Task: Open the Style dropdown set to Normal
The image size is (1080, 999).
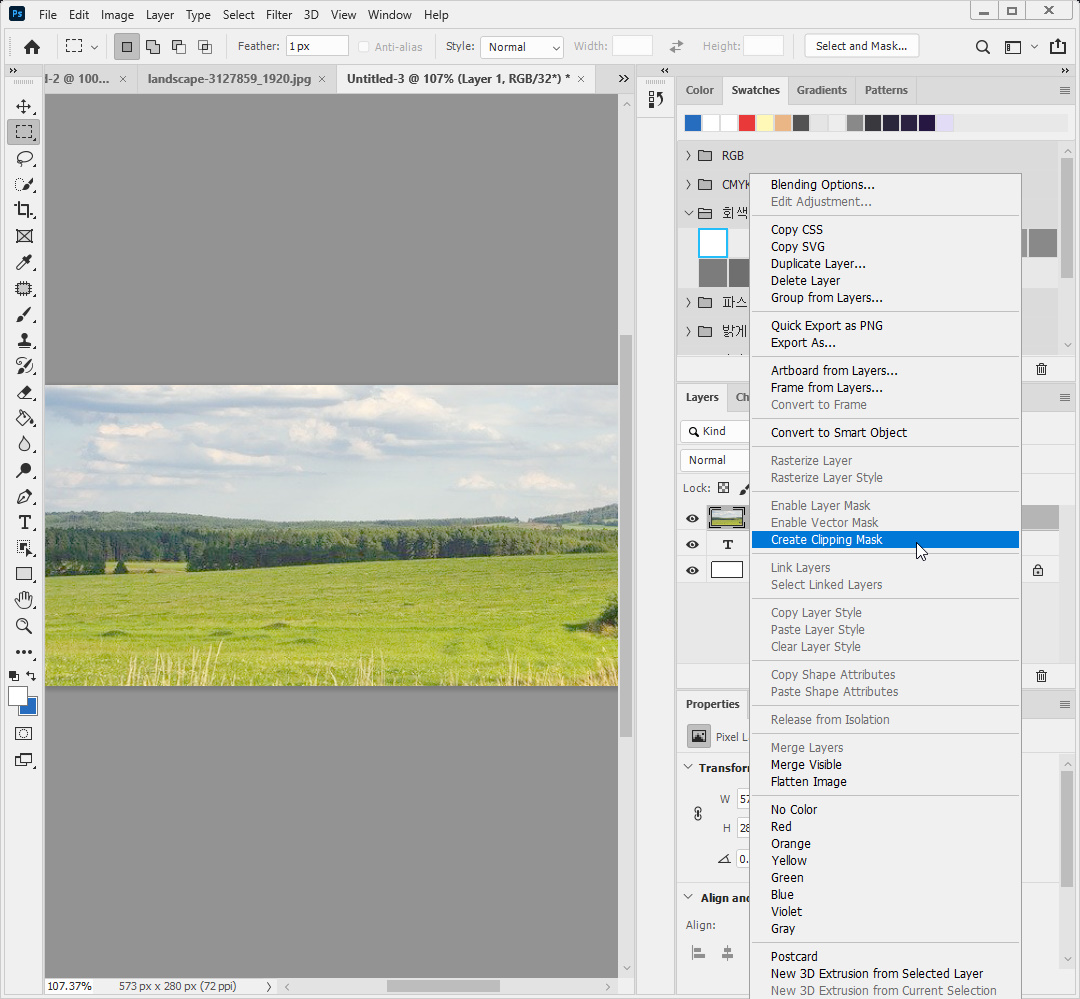Action: coord(521,47)
